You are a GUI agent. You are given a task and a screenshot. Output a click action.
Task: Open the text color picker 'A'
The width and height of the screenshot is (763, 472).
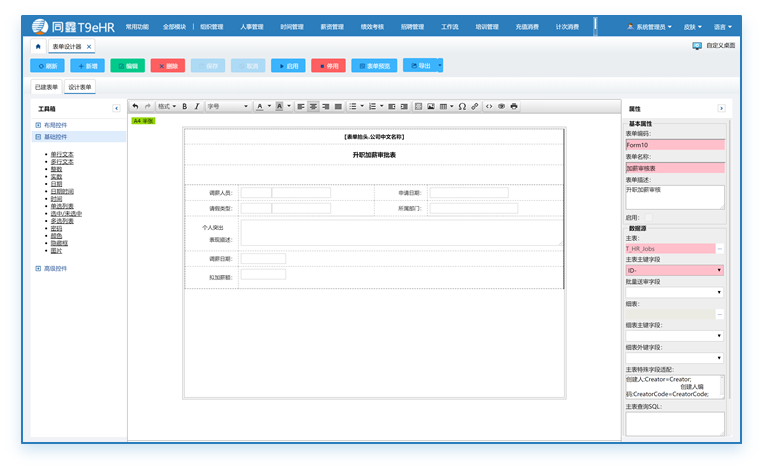[x=261, y=106]
